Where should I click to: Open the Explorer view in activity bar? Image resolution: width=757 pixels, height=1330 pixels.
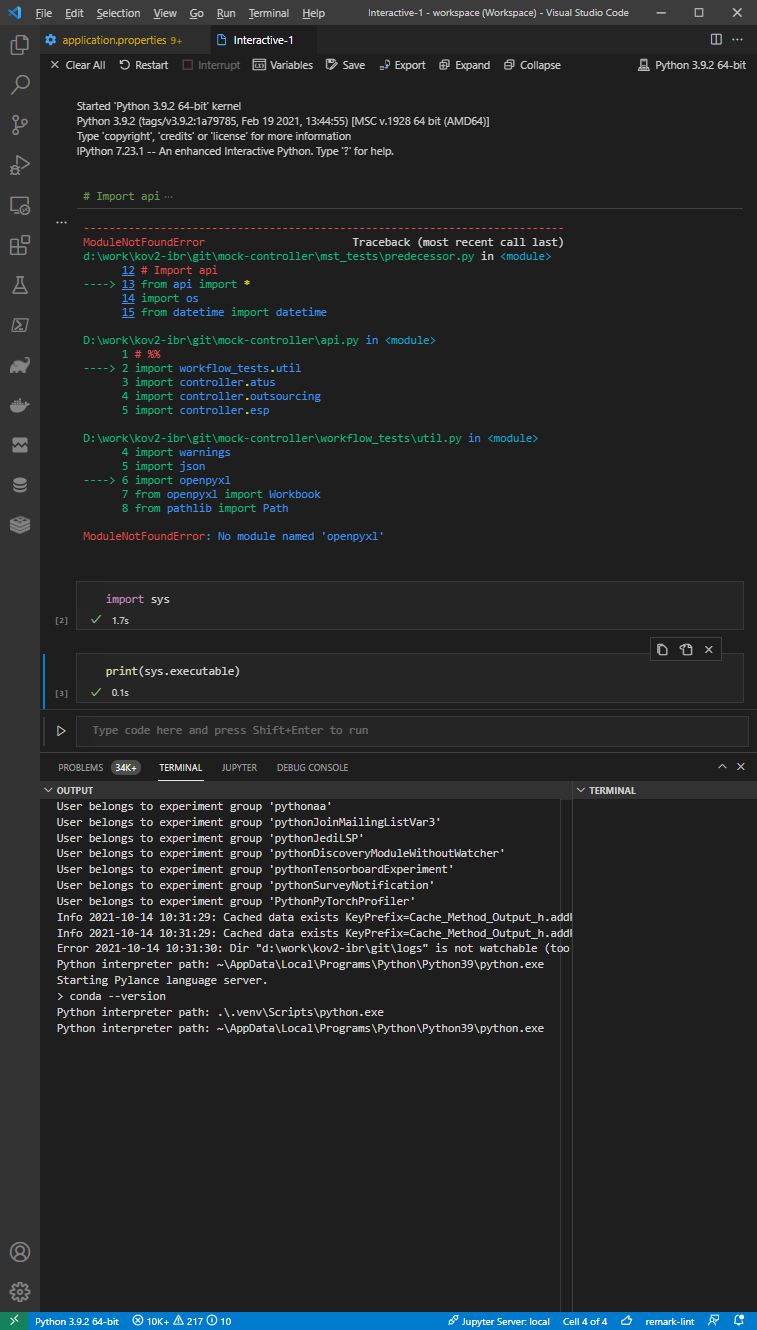(19, 45)
